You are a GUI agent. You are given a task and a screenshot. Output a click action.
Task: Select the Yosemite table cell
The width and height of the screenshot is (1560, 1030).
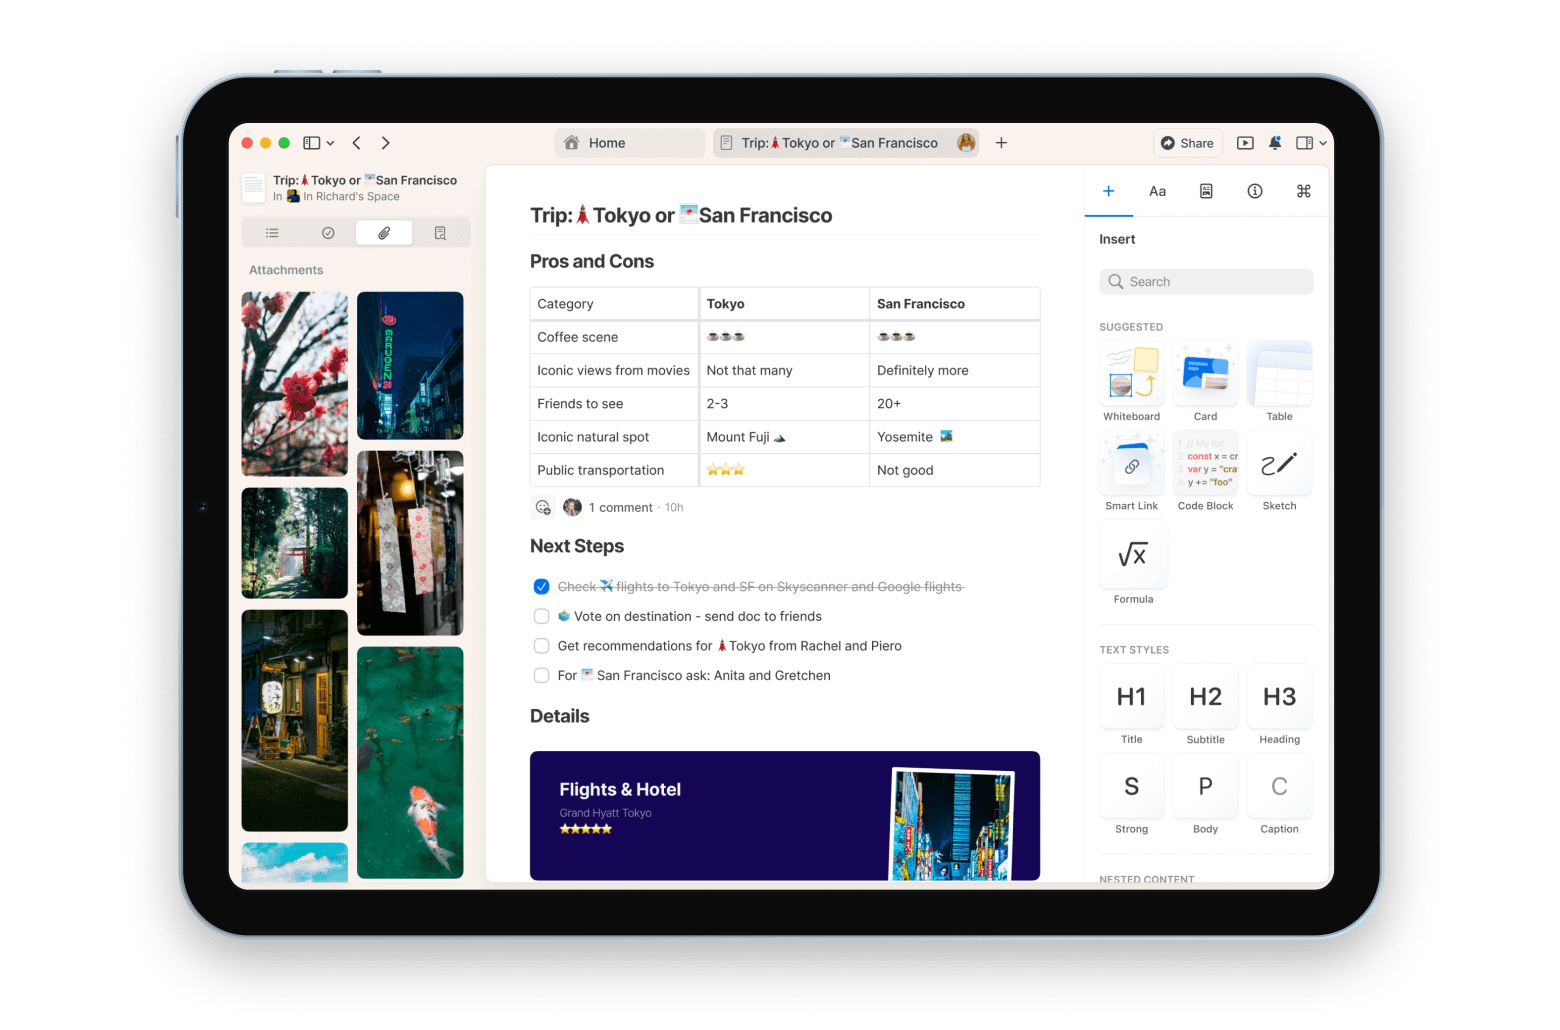[x=955, y=437]
